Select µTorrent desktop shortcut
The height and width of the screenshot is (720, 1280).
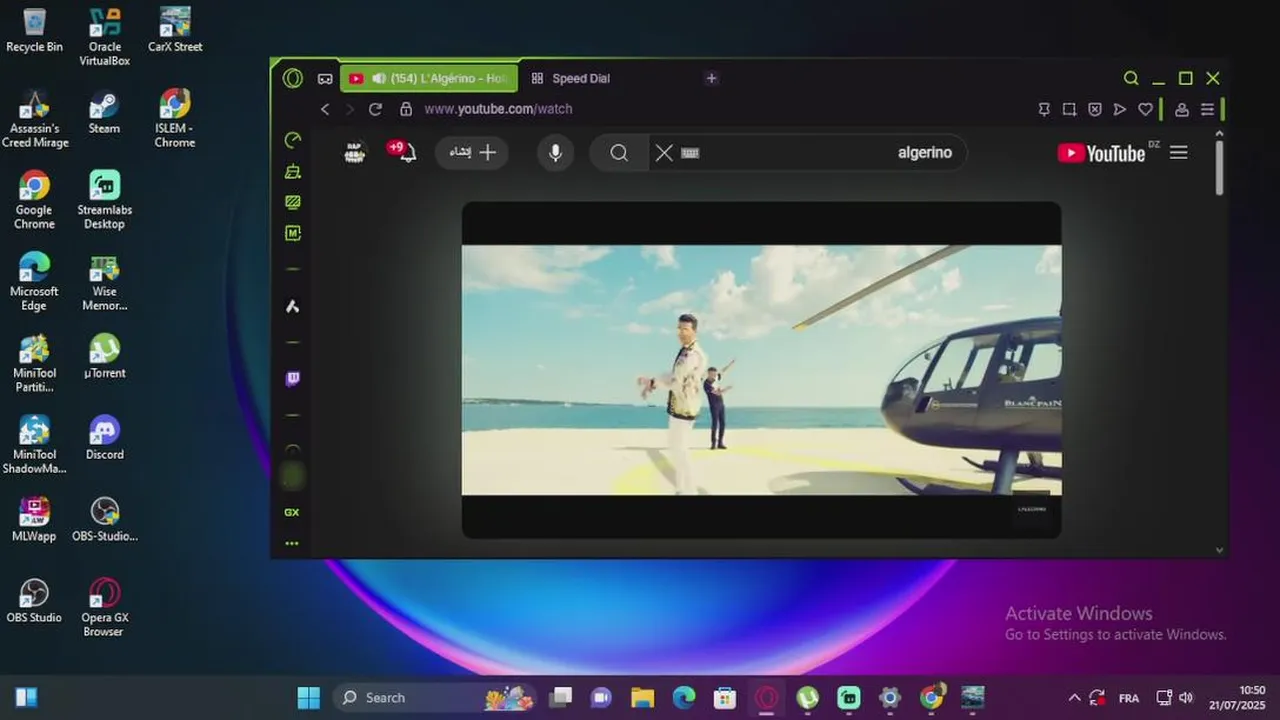click(x=104, y=357)
